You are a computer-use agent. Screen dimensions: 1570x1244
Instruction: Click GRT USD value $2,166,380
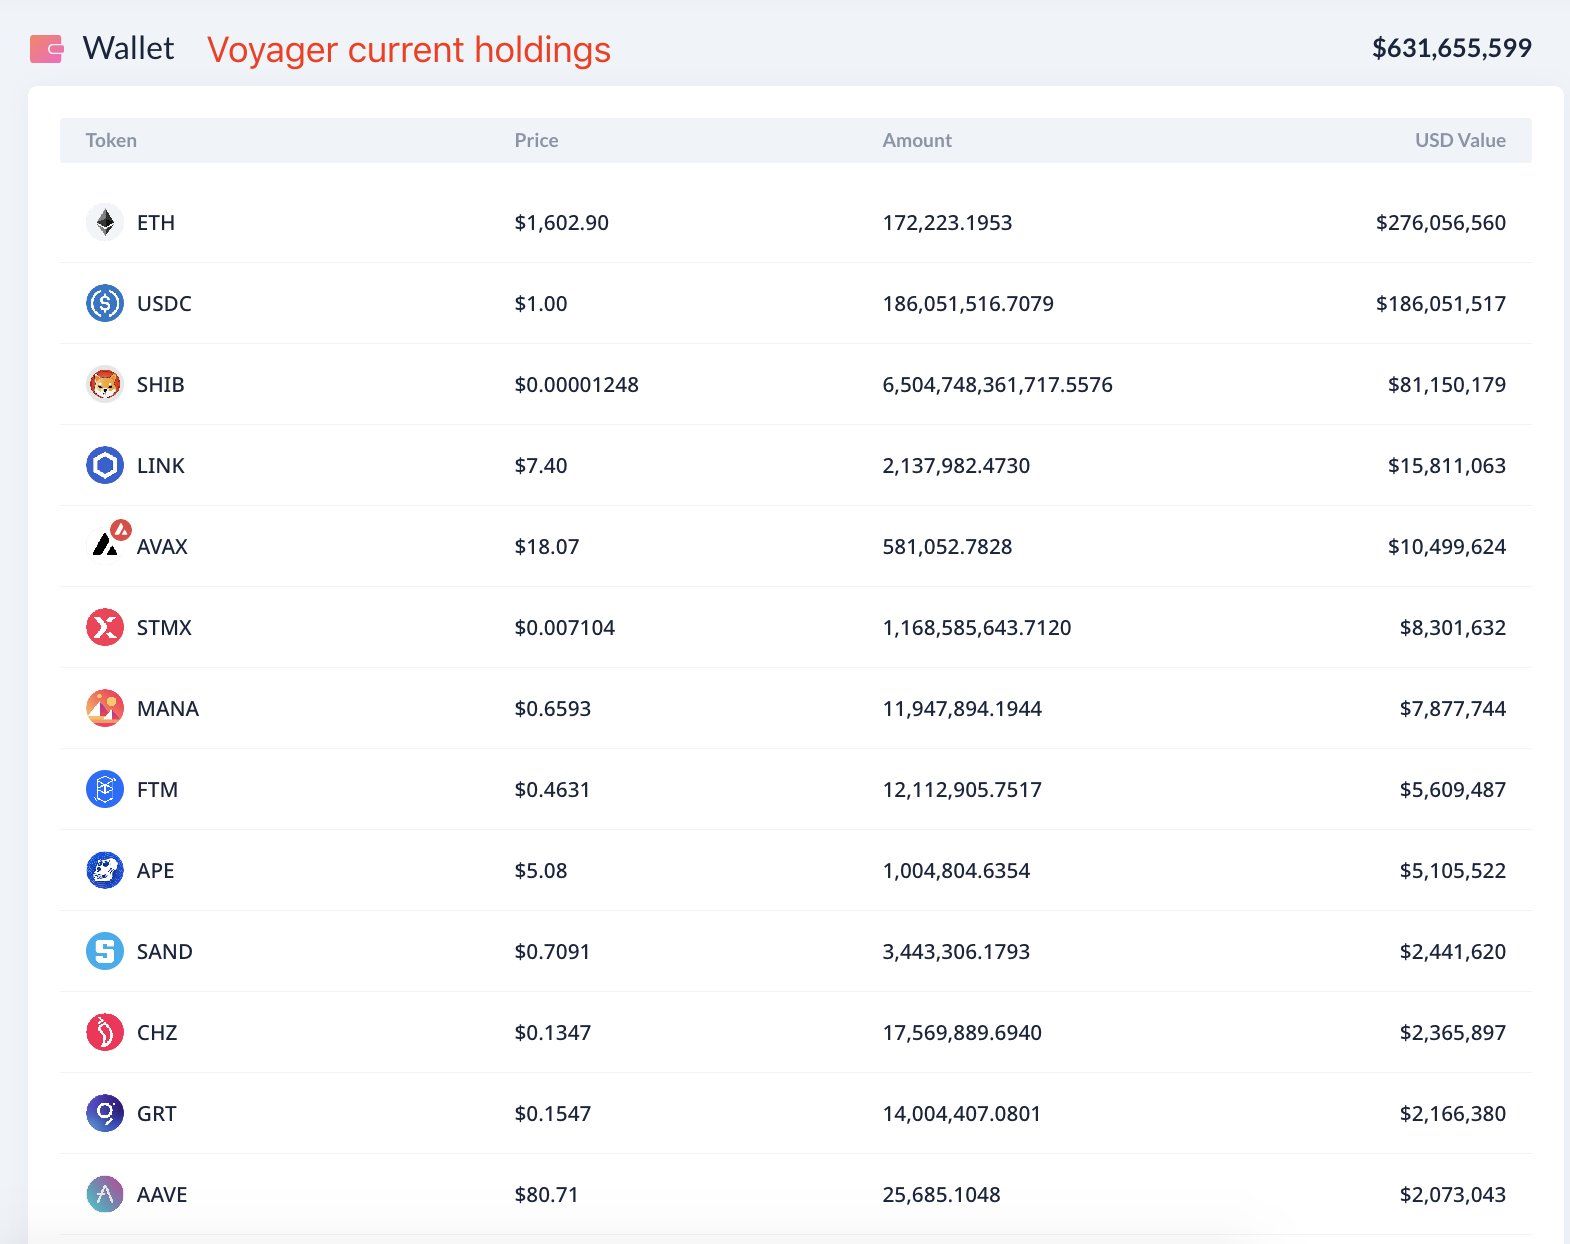coord(1453,1113)
